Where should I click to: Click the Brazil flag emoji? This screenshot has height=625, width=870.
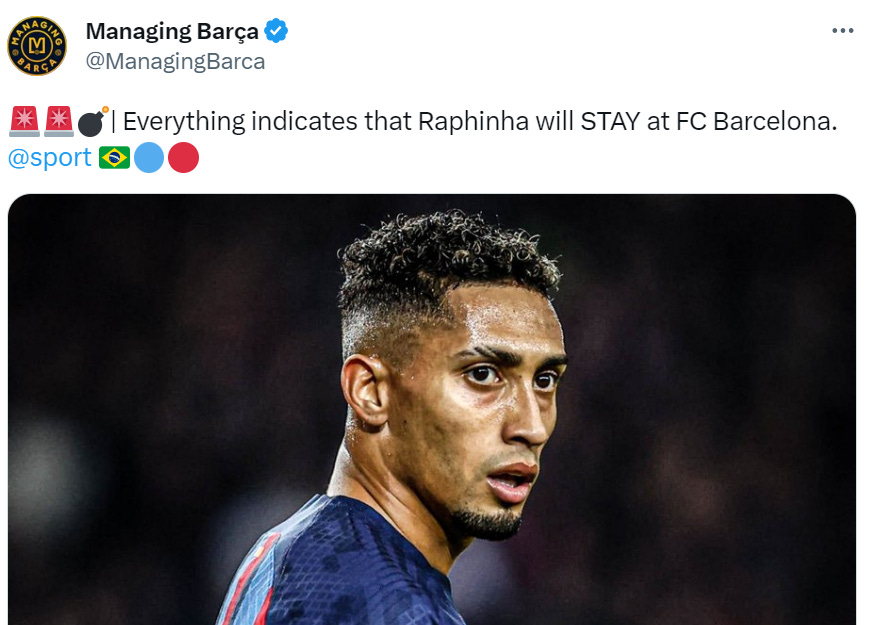114,158
